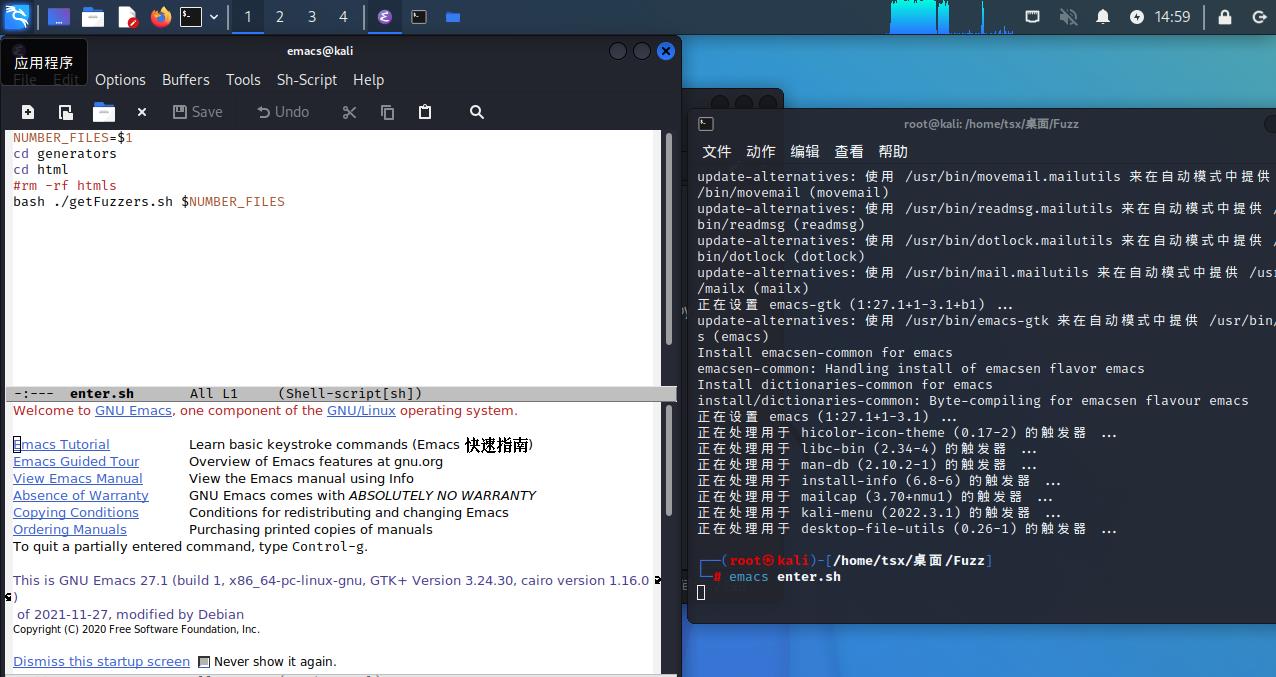Cut selection with the scissors icon

tap(349, 112)
